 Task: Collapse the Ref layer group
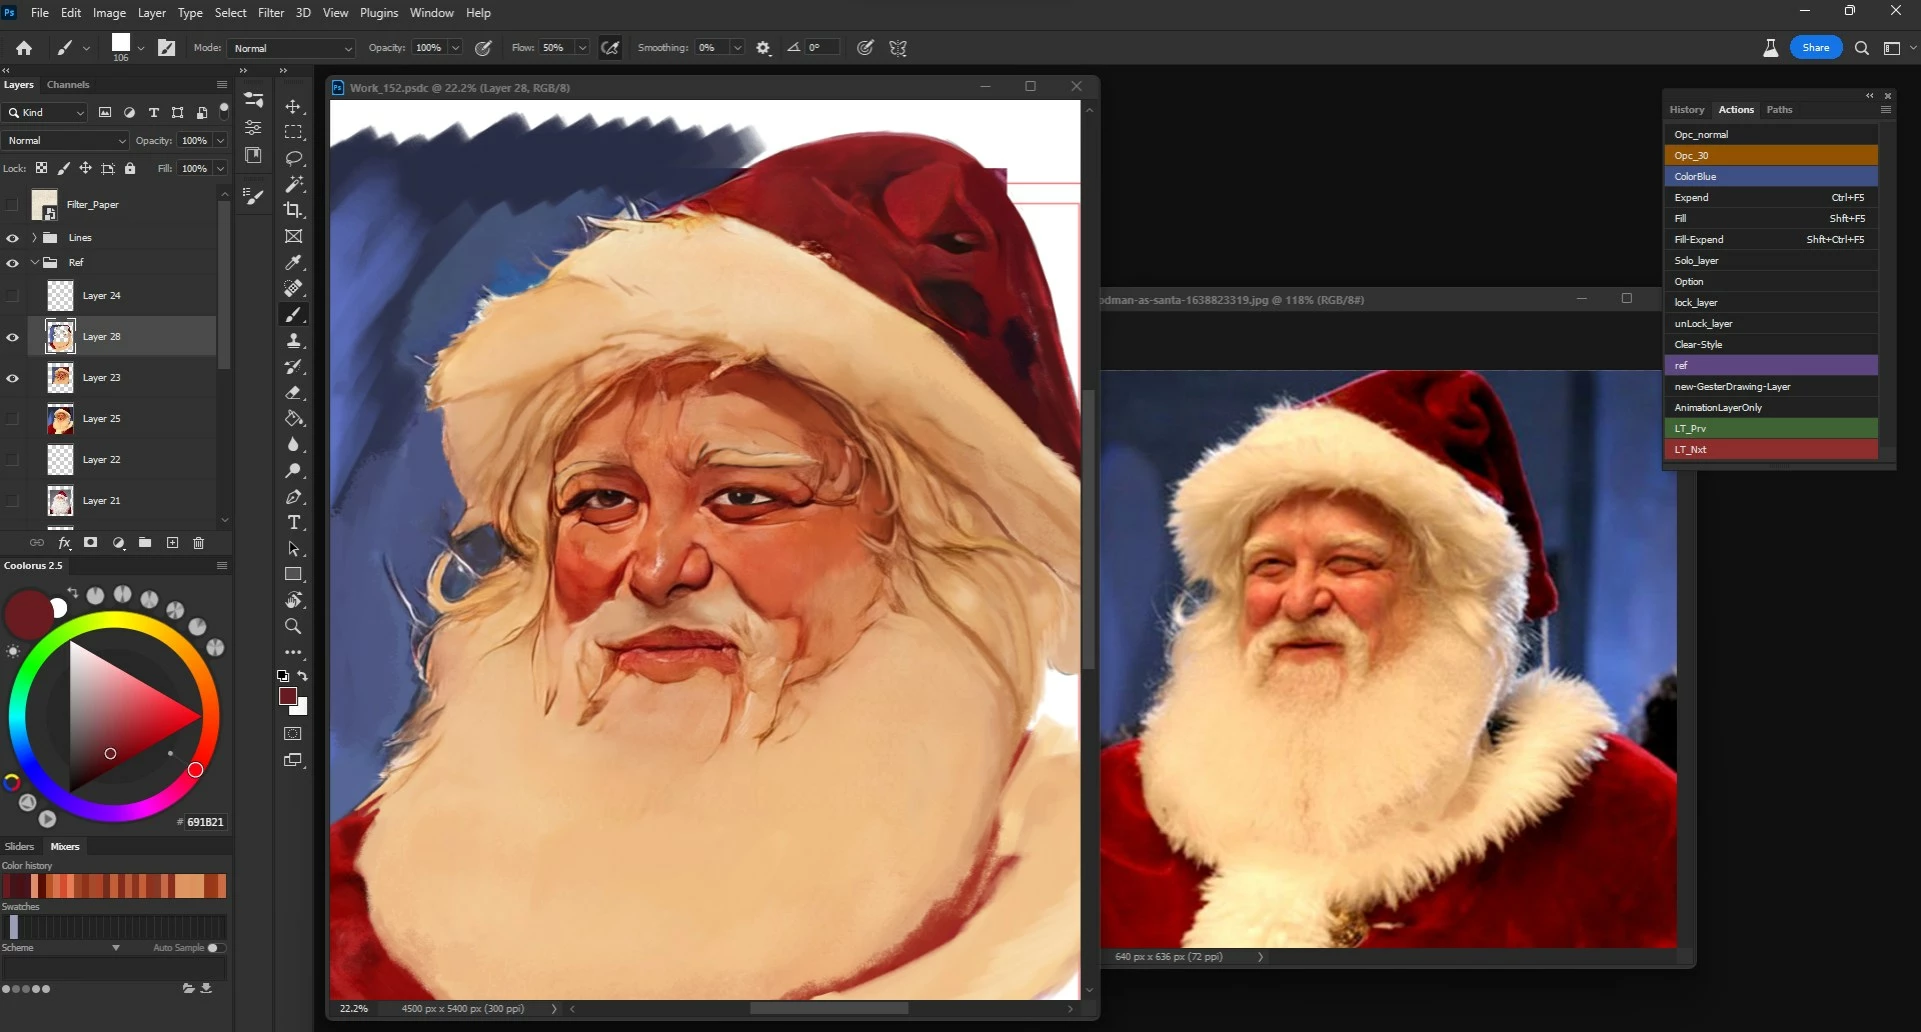pos(34,263)
